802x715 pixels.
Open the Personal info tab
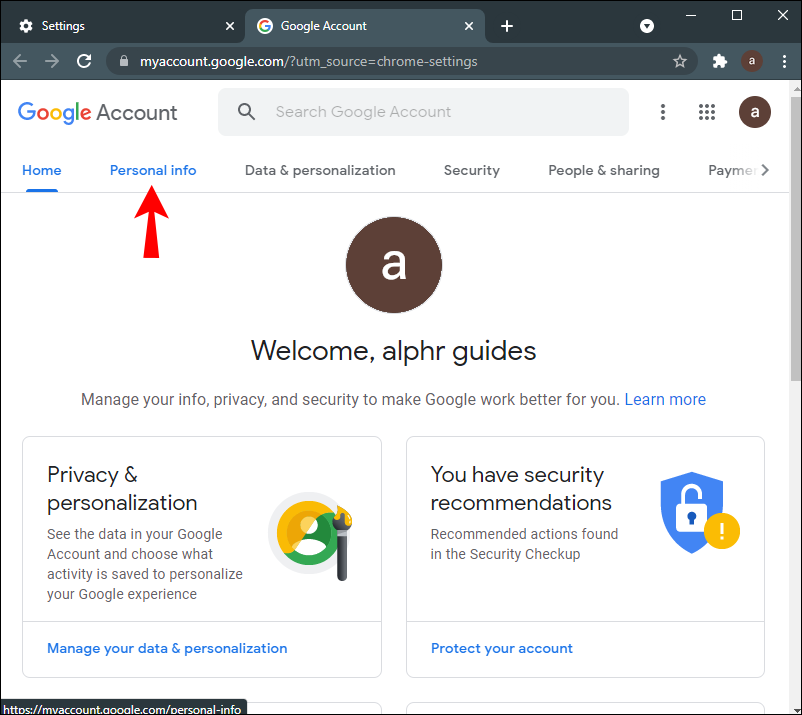pyautogui.click(x=153, y=170)
